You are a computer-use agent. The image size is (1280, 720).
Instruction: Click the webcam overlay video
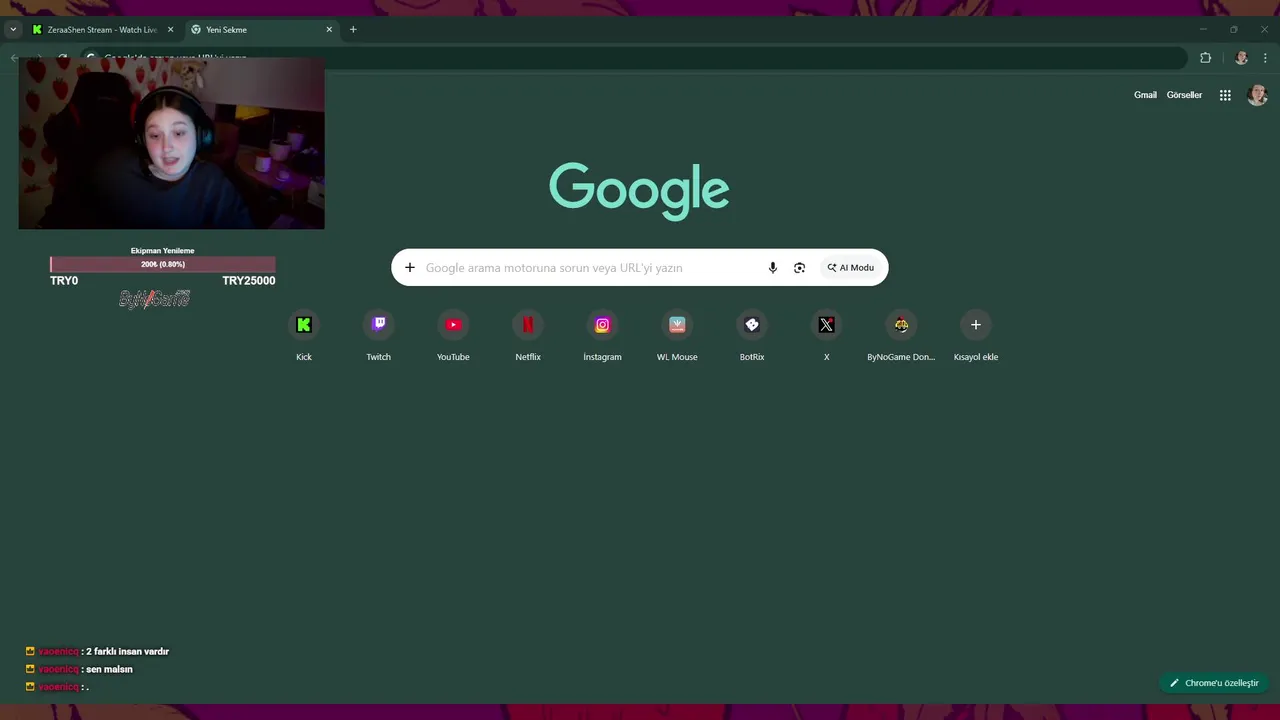tap(172, 143)
